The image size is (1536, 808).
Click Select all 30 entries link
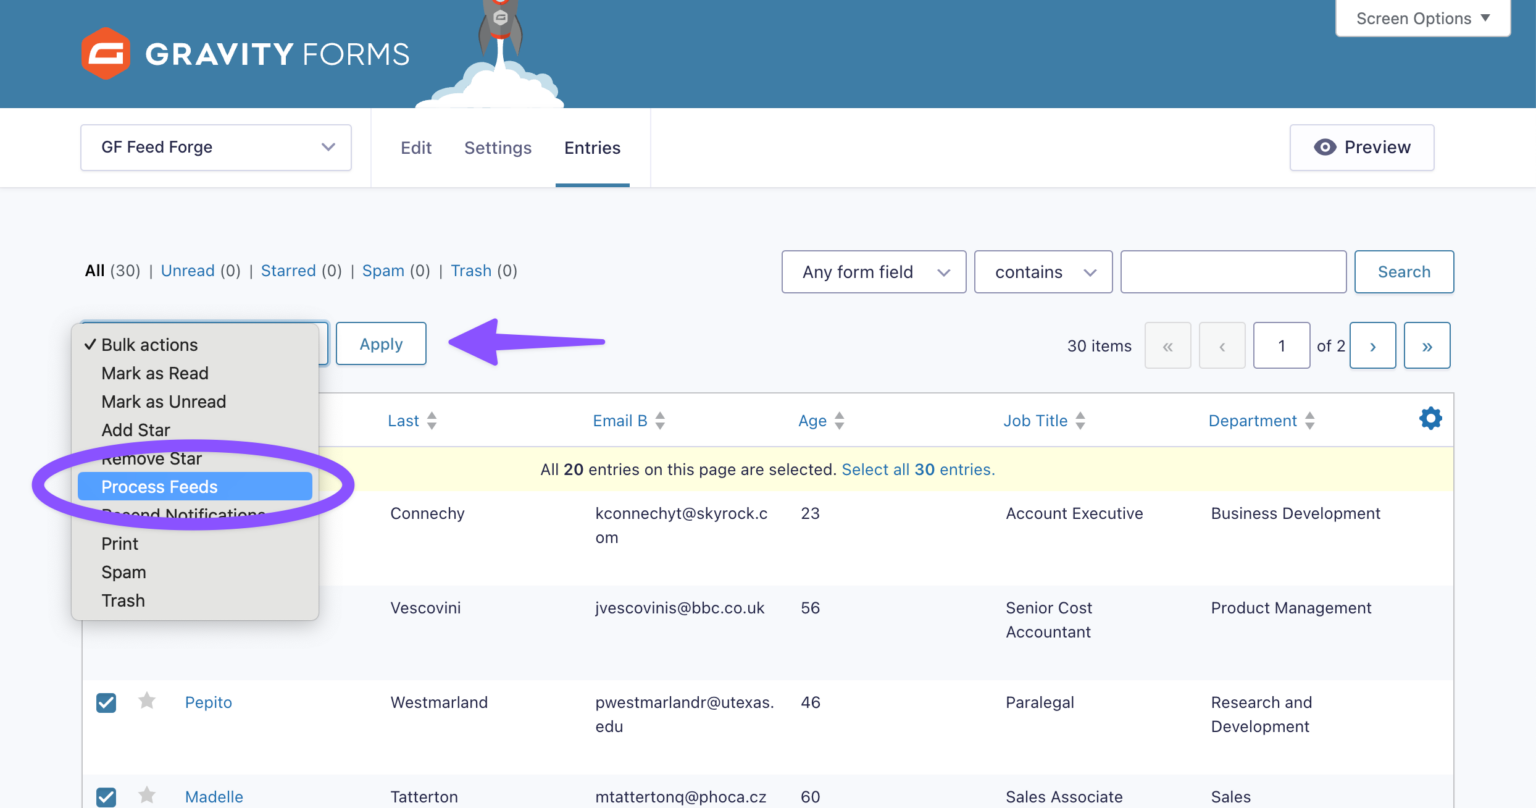(918, 470)
